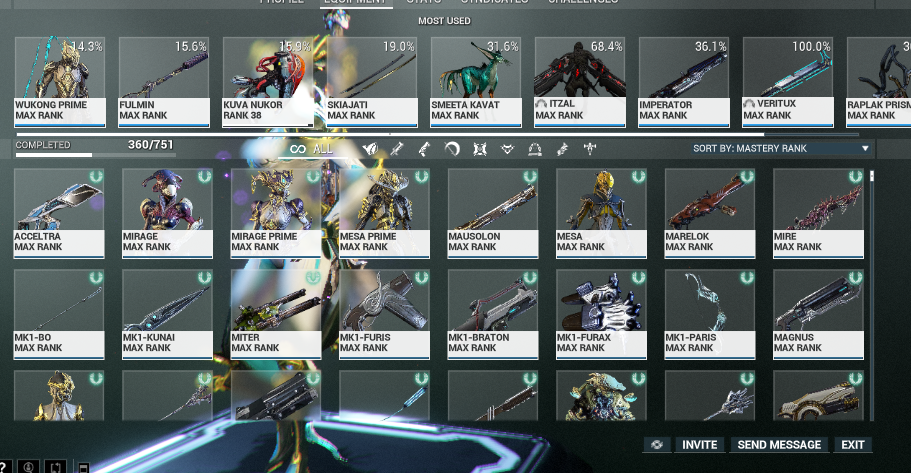Viewport: 911px width, 473px height.
Task: Exit the profile screen
Action: (852, 445)
